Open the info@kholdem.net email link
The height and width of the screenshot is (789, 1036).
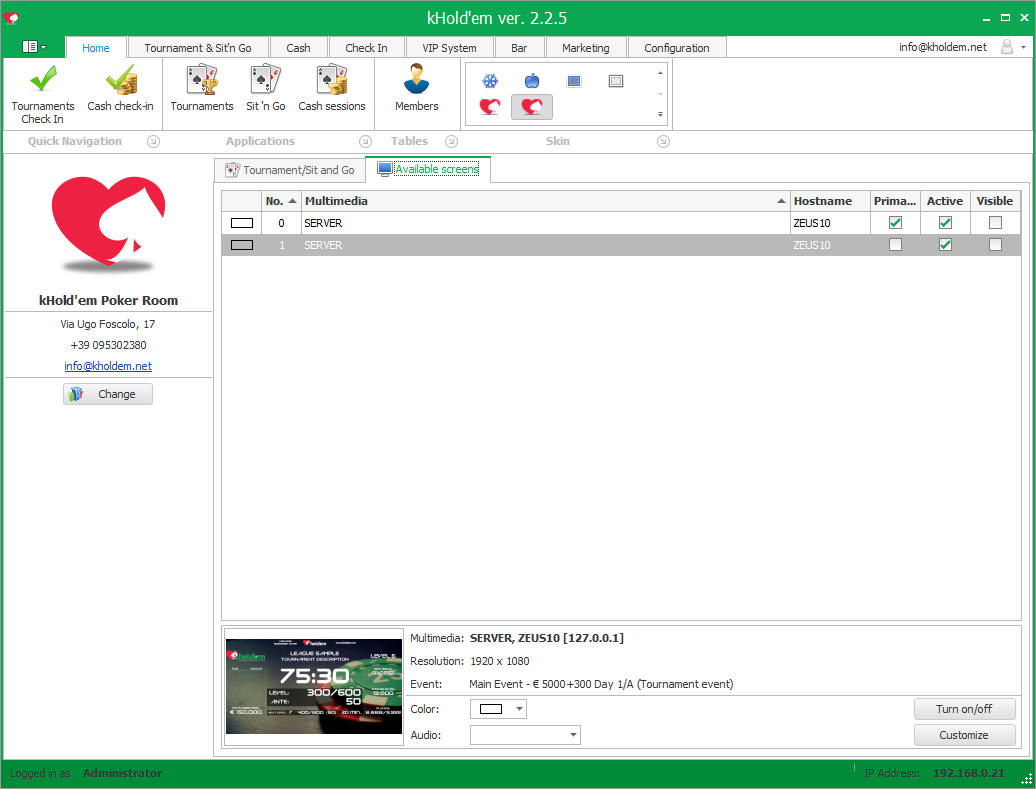click(x=108, y=366)
